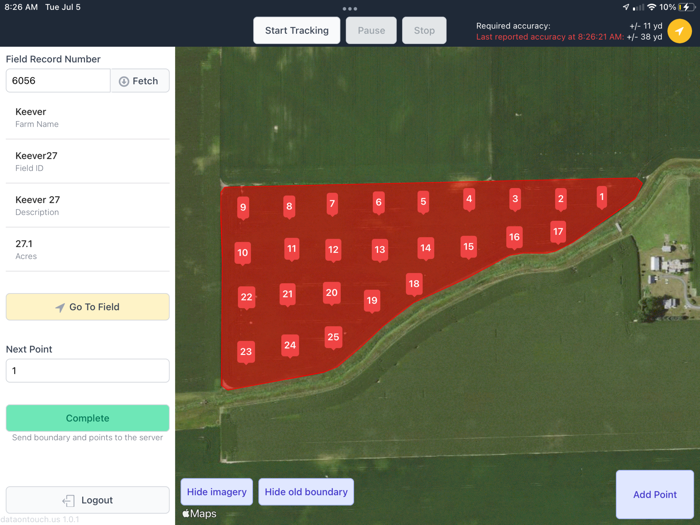Log out of the app
The width and height of the screenshot is (700, 525).
(88, 500)
